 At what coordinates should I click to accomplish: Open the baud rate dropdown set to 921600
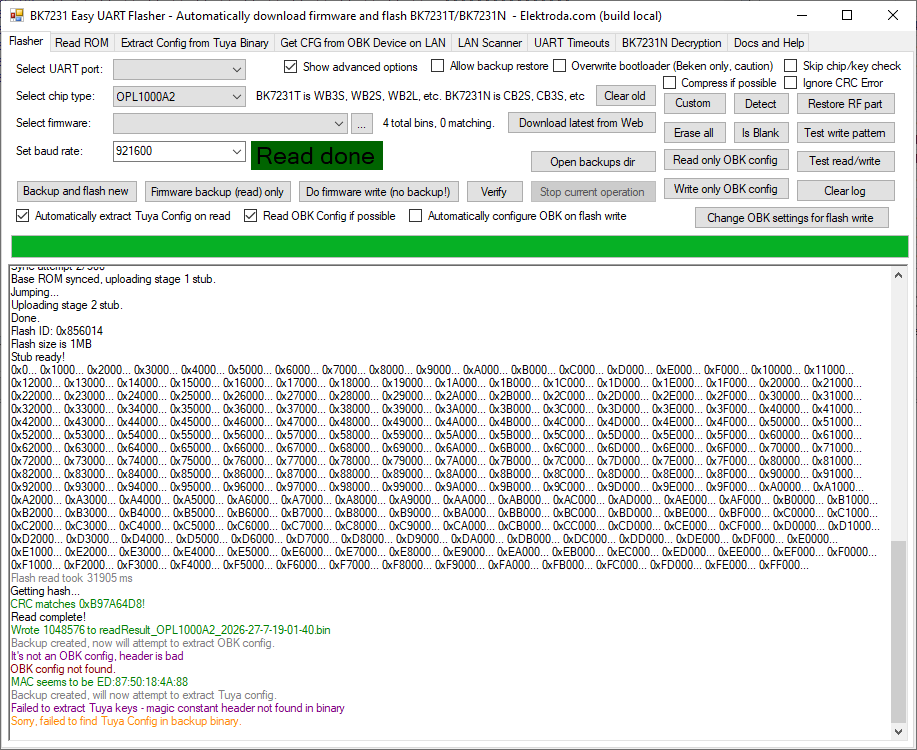[x=179, y=151]
